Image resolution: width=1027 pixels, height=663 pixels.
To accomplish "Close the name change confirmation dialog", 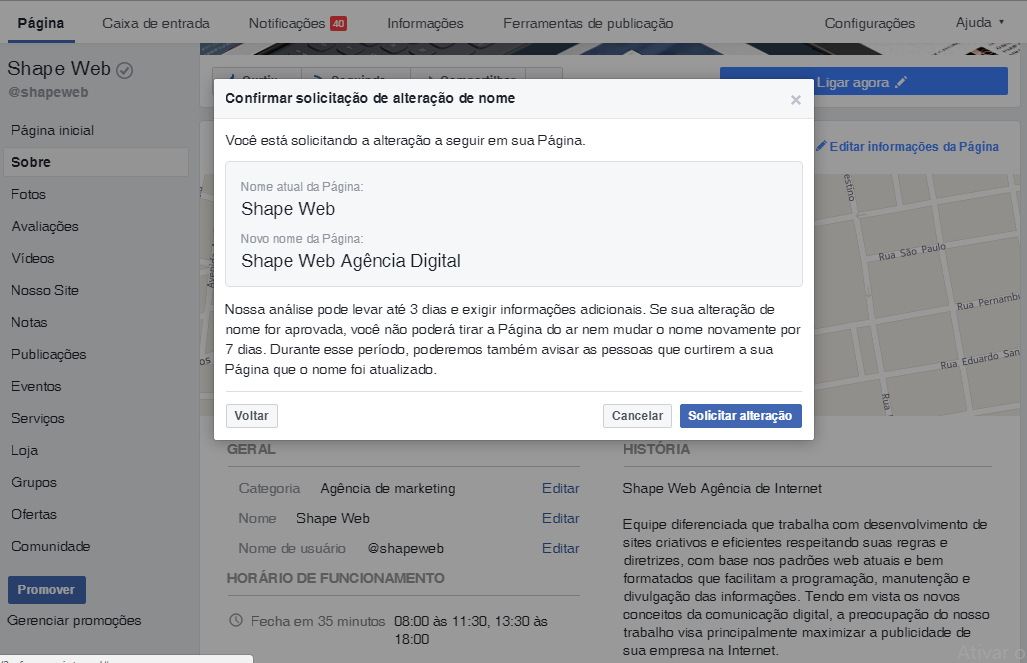I will pos(795,100).
